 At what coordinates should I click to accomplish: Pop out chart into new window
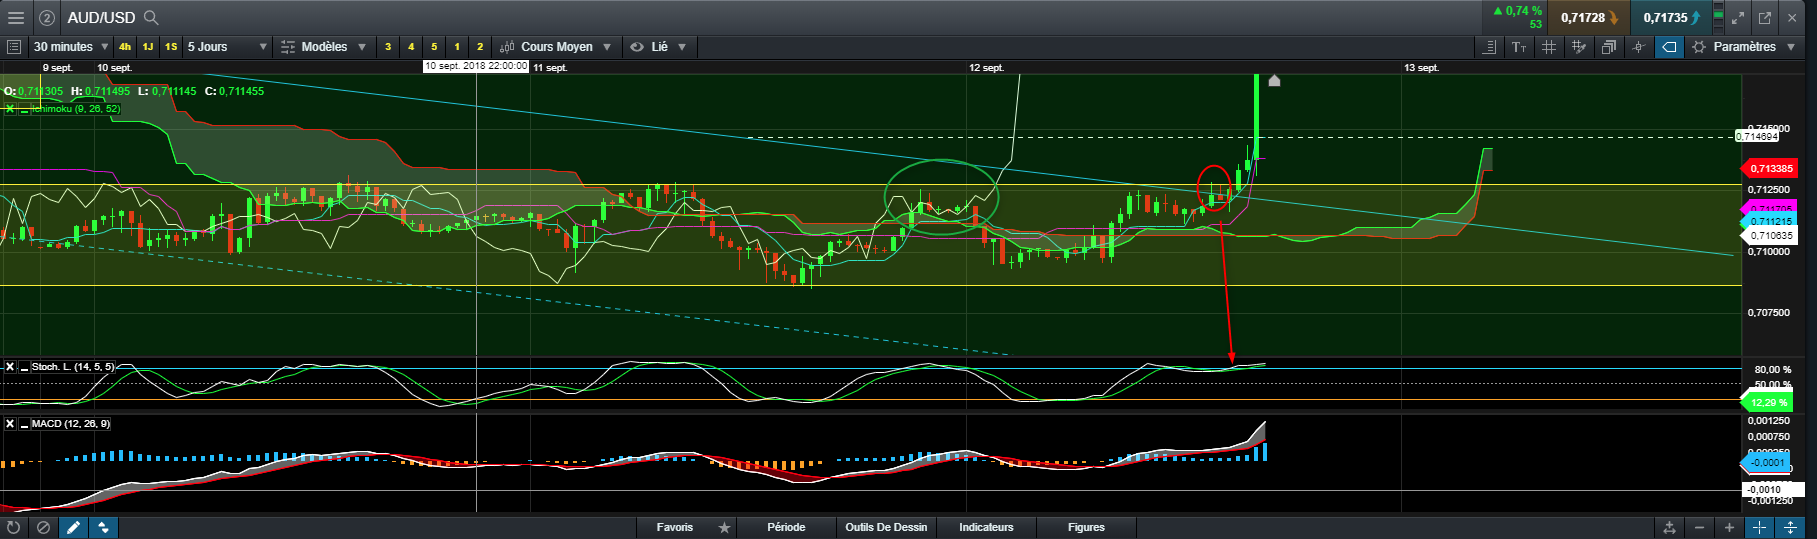[1765, 18]
